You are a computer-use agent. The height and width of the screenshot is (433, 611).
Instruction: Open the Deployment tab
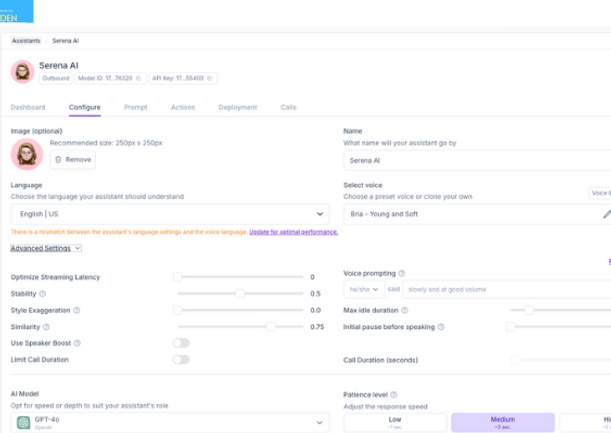pos(237,107)
